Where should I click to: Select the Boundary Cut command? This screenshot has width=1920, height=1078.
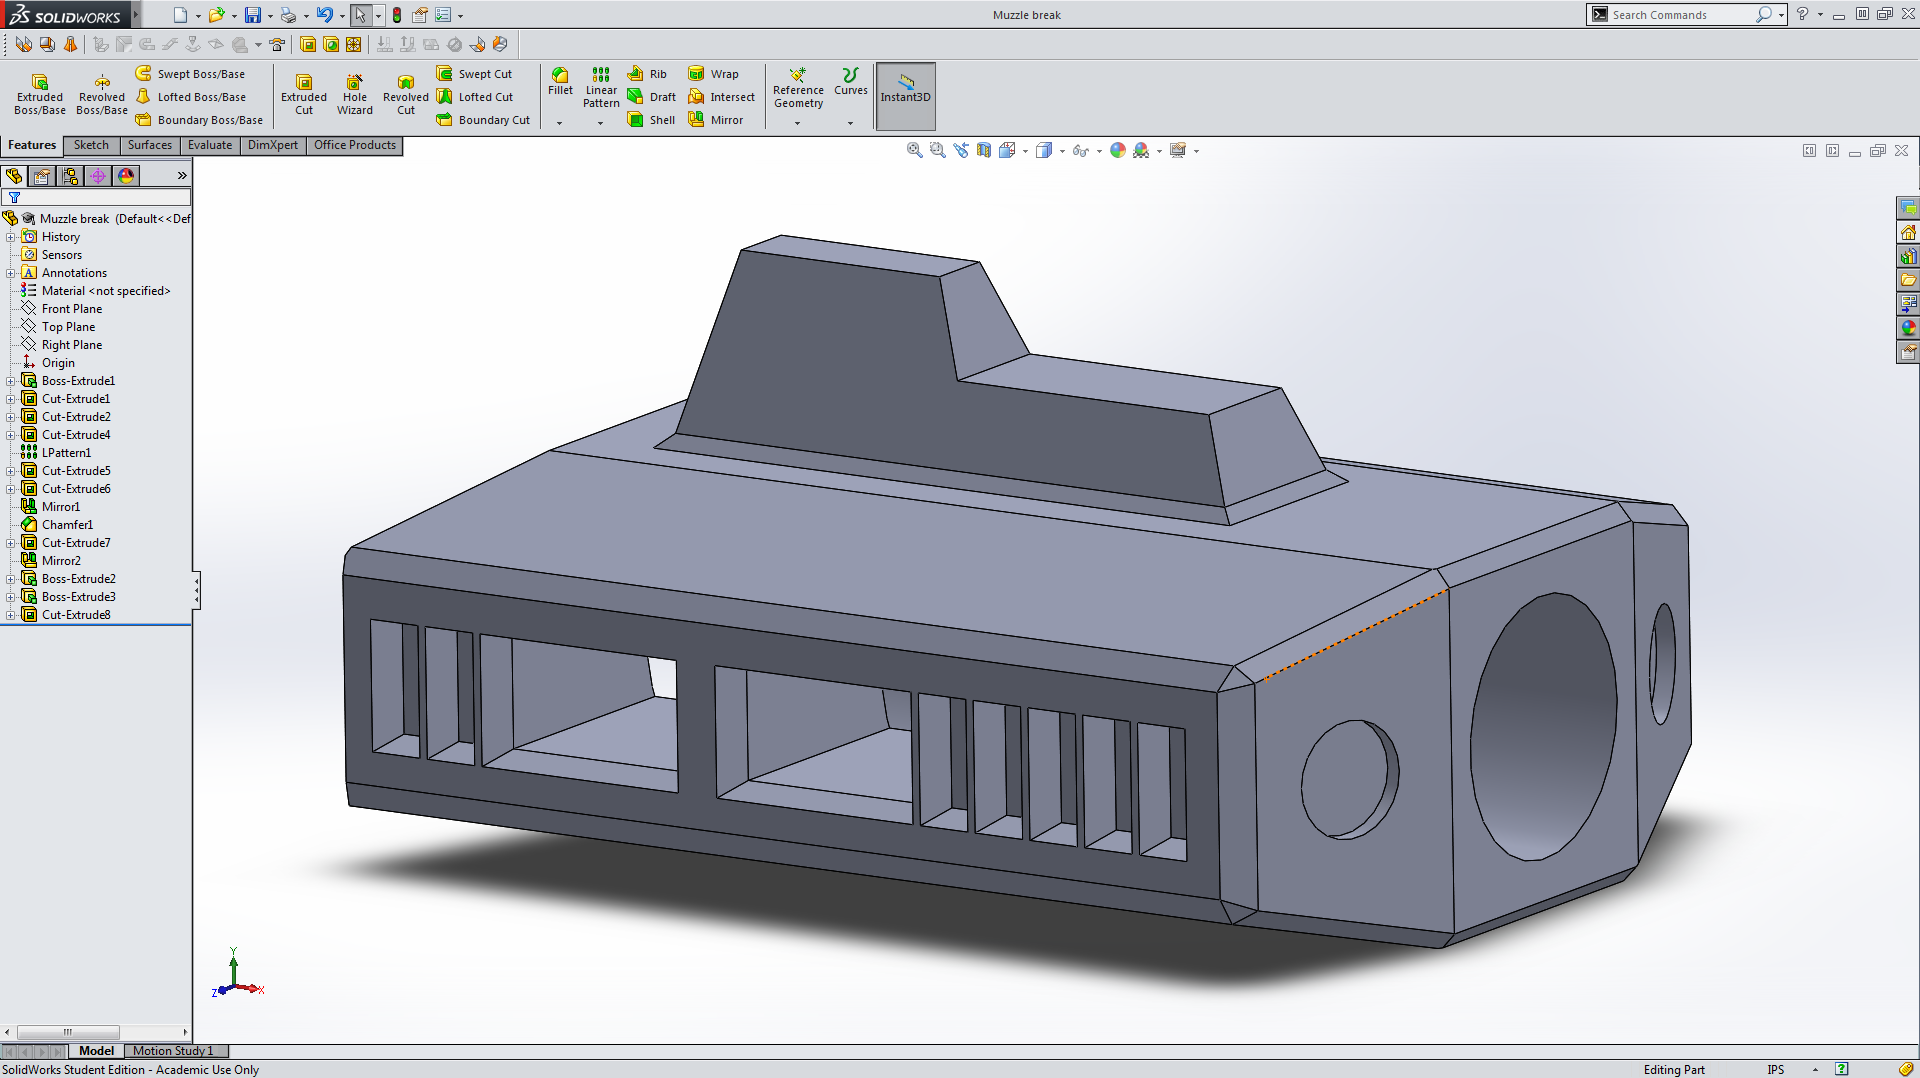483,120
